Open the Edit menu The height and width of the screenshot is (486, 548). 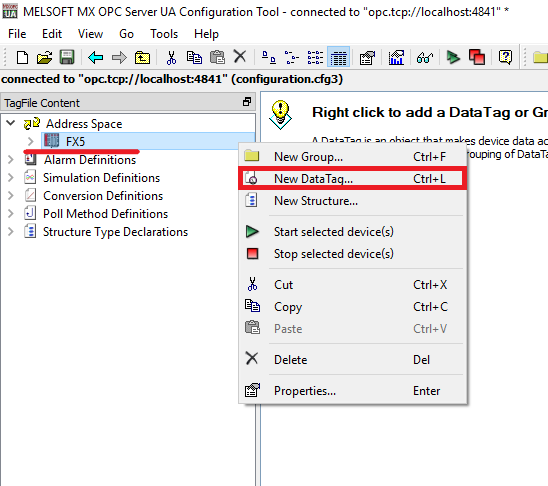(x=52, y=34)
